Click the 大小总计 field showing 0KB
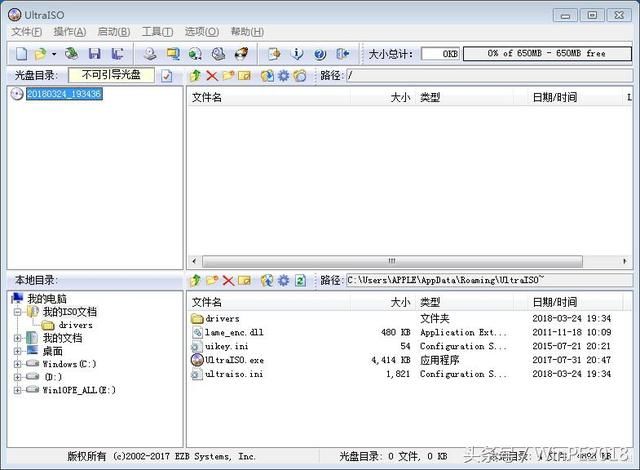 click(x=440, y=54)
